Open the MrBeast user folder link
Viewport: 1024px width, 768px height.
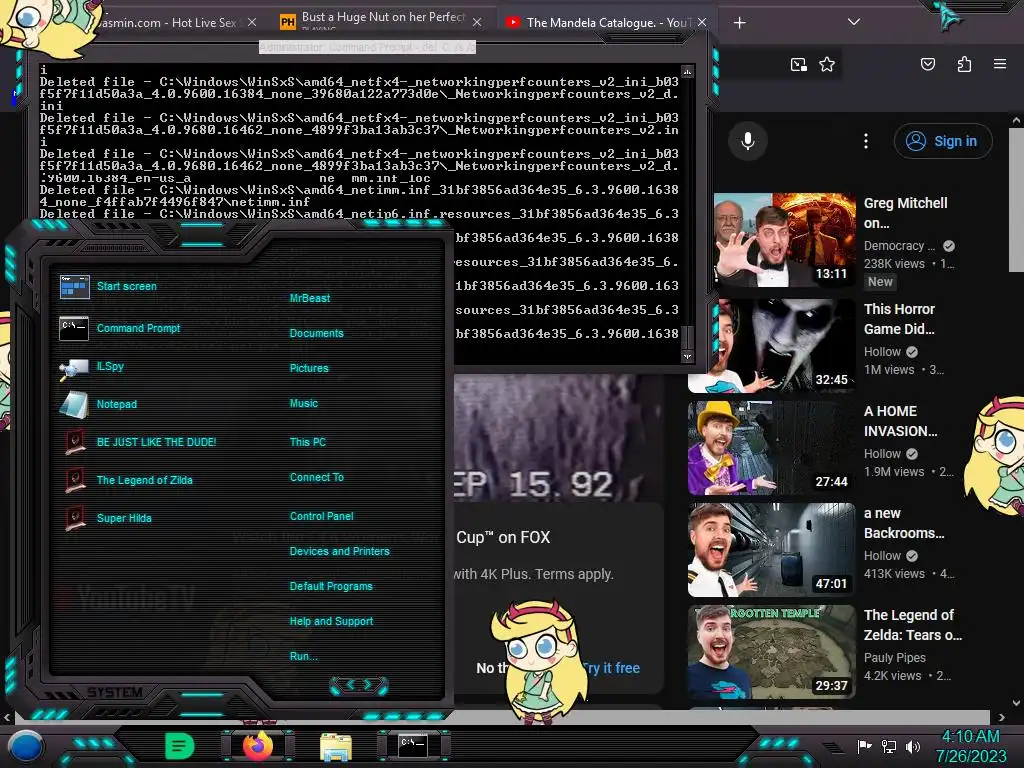(310, 298)
